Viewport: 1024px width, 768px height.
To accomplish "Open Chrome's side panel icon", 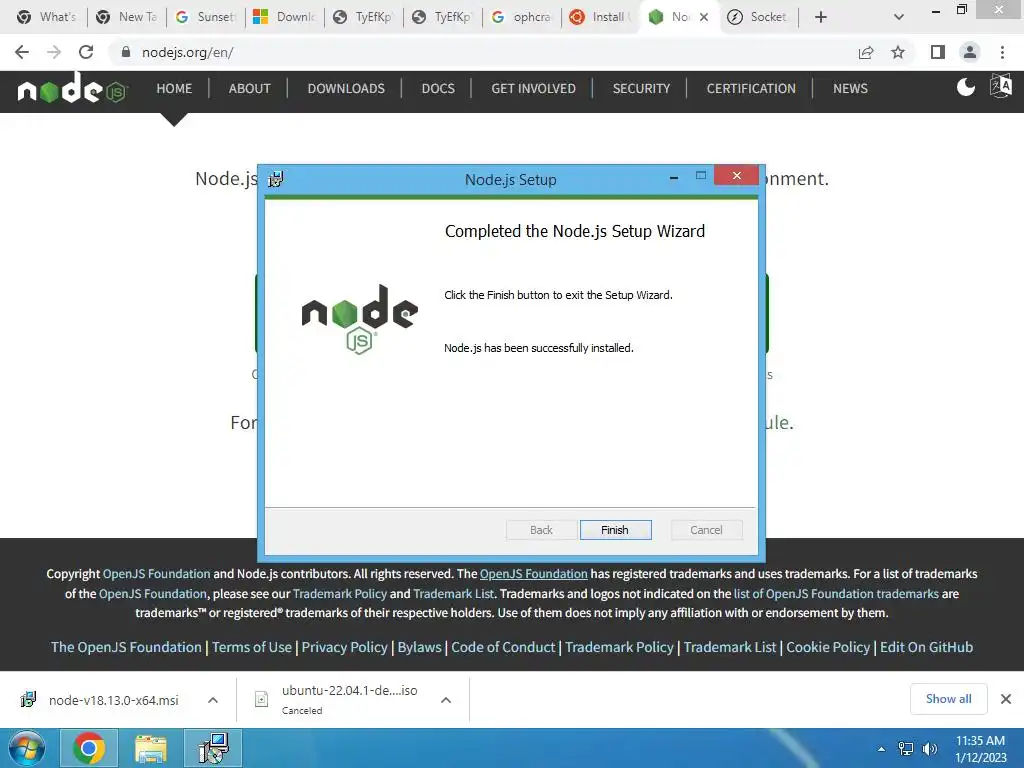I will 938,52.
